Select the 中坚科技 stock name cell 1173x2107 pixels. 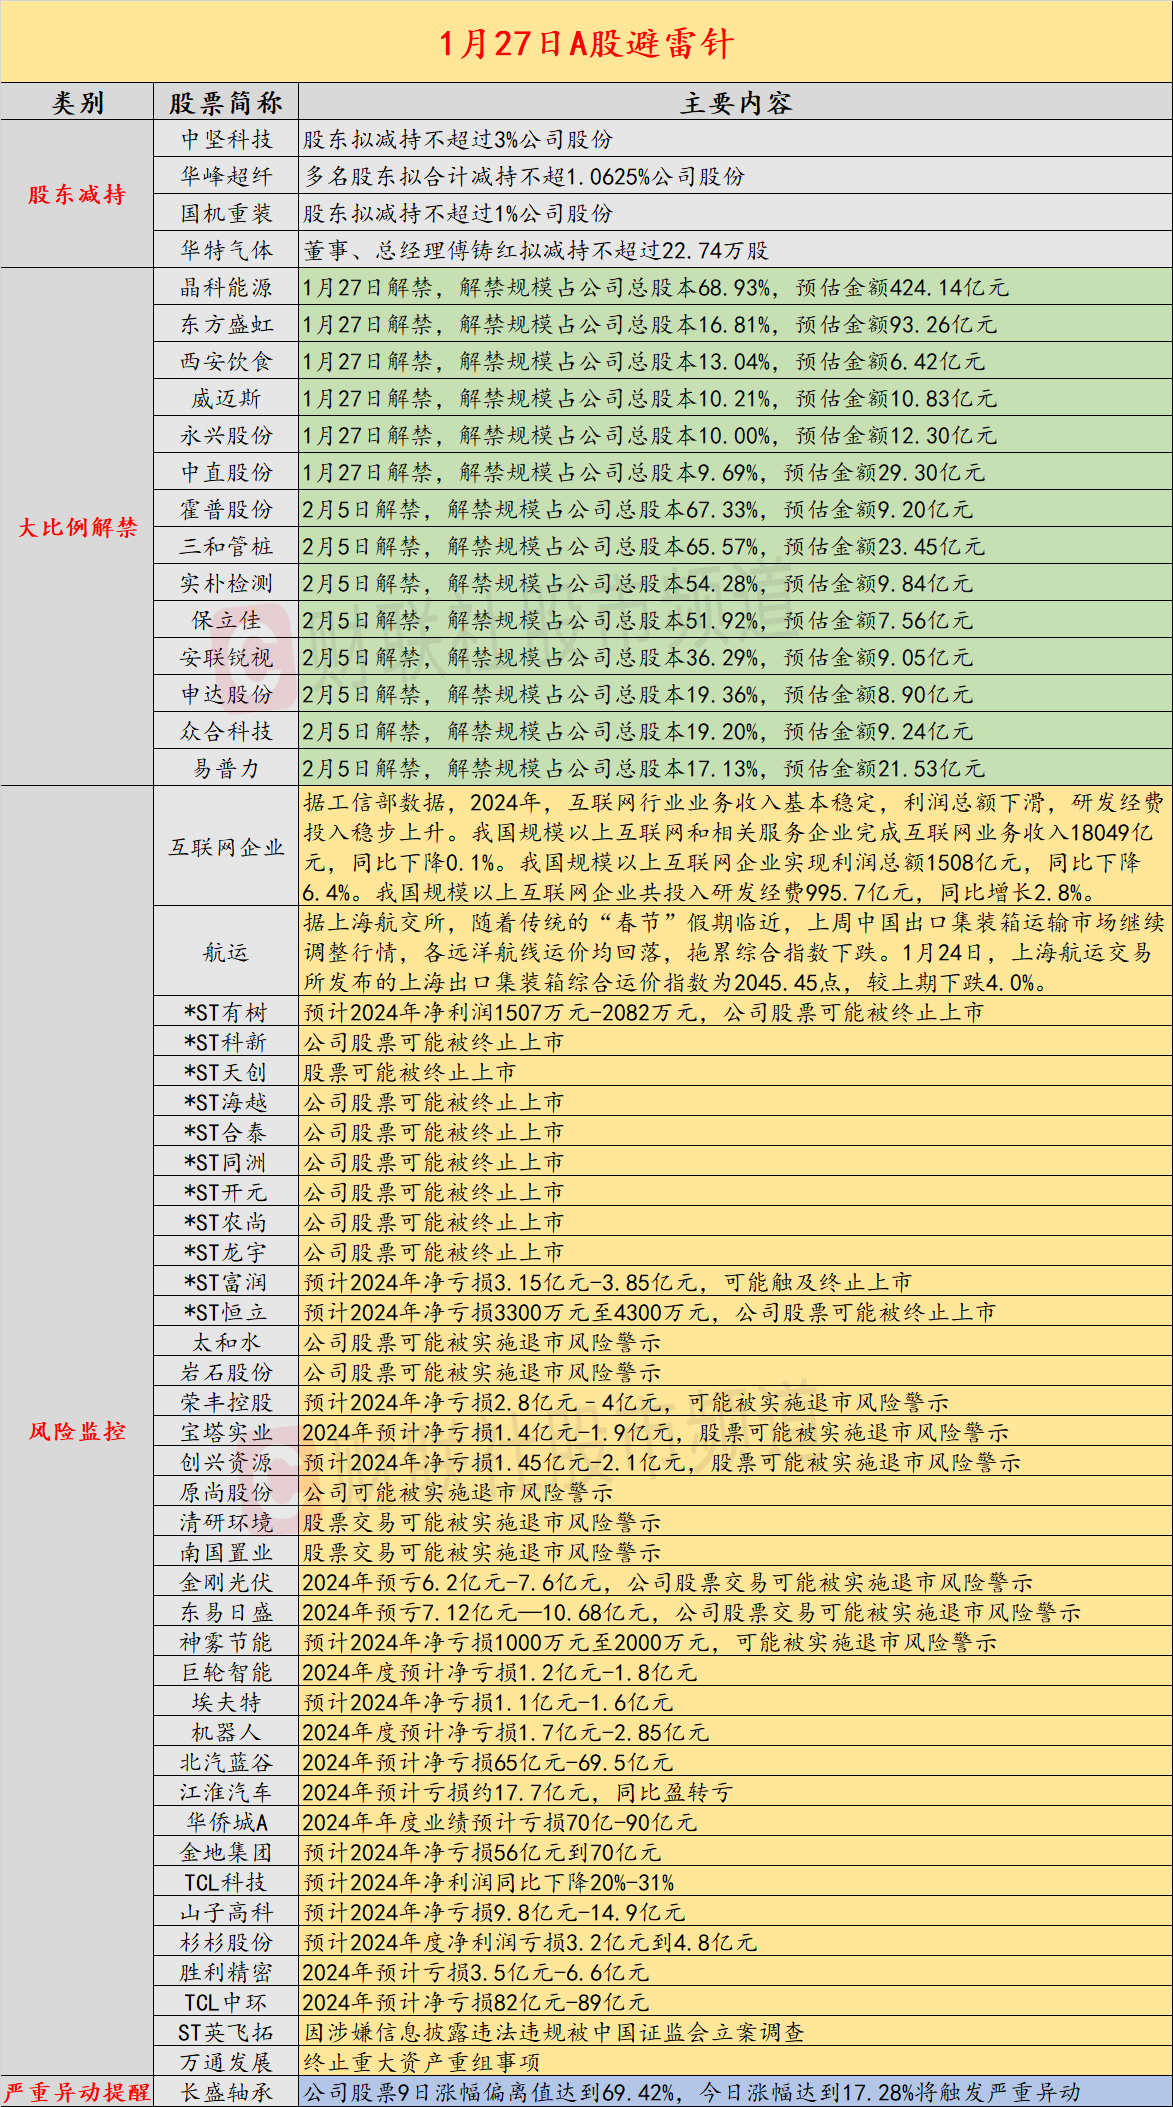point(226,139)
